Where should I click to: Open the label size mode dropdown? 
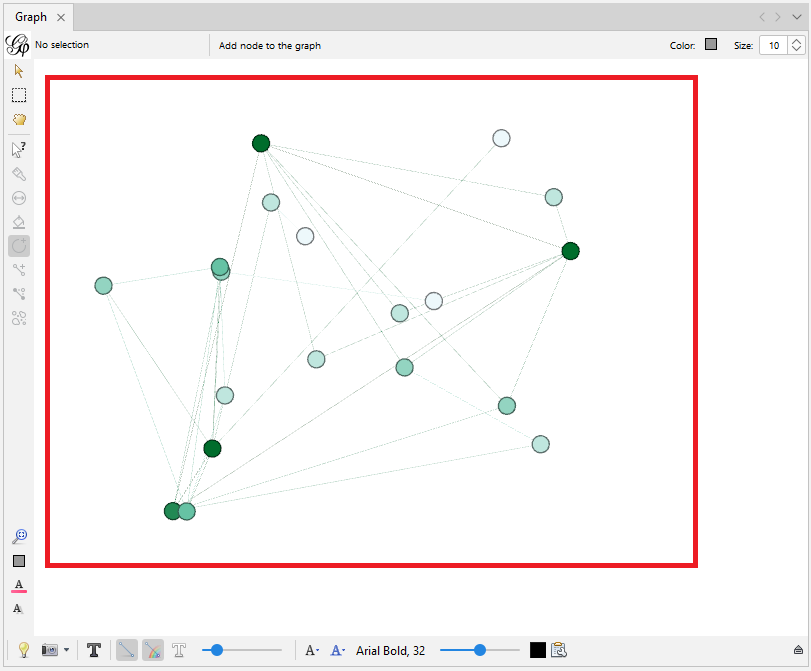pyautogui.click(x=312, y=650)
